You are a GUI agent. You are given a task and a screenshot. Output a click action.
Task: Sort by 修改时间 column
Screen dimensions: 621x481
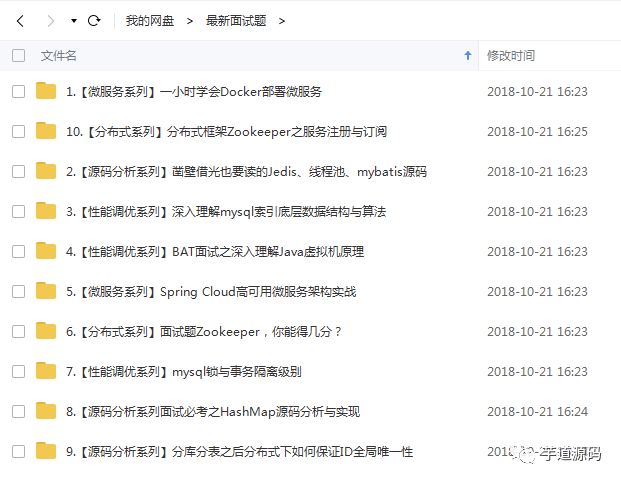(511, 55)
